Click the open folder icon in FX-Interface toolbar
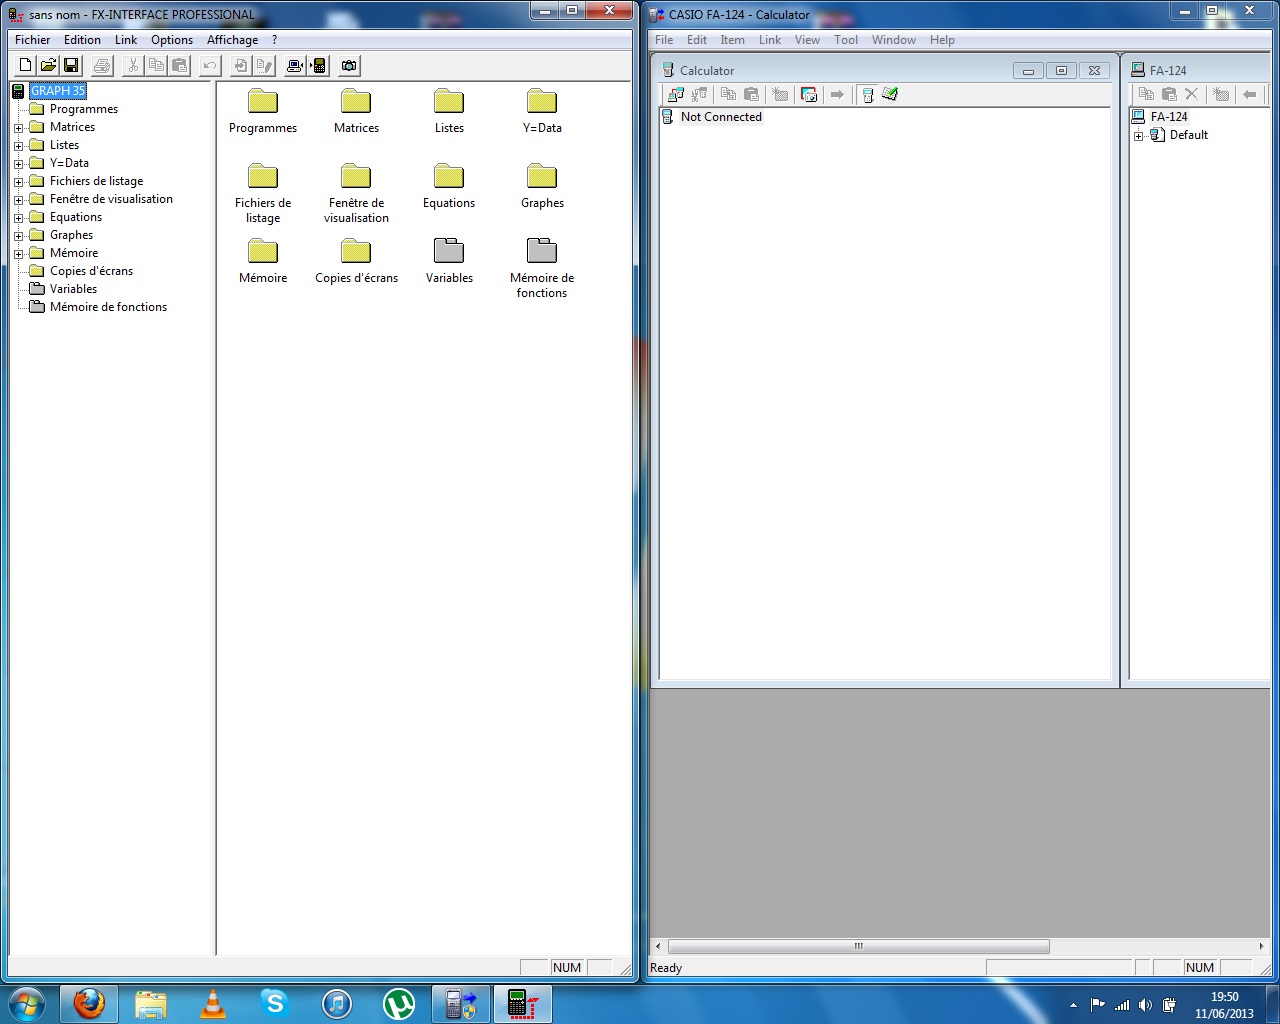Viewport: 1280px width, 1024px height. pyautogui.click(x=48, y=66)
